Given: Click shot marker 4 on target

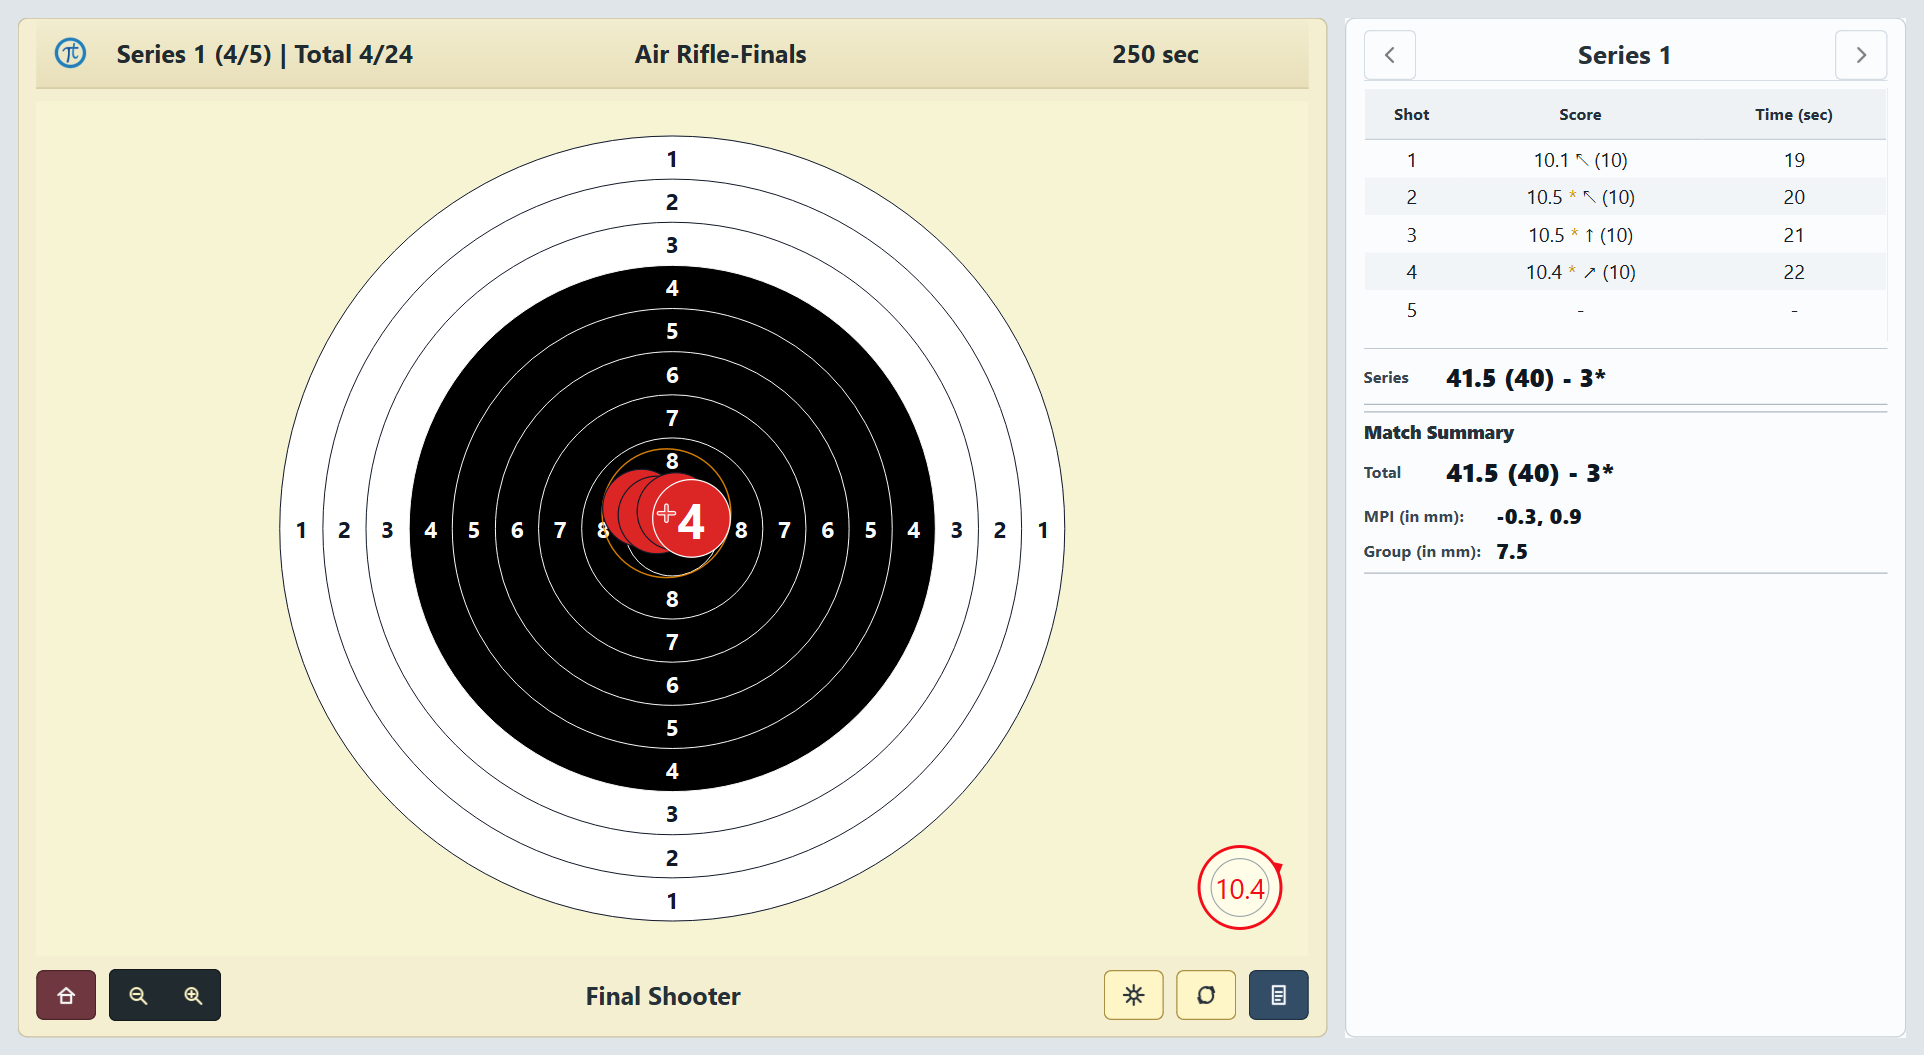Looking at the screenshot, I should click(x=690, y=518).
